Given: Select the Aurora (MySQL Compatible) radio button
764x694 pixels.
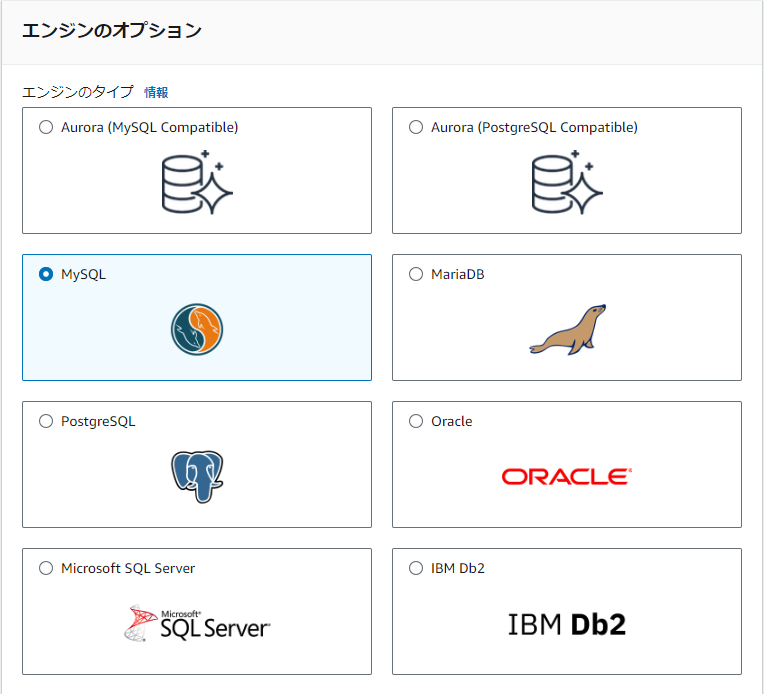Looking at the screenshot, I should pyautogui.click(x=46, y=127).
